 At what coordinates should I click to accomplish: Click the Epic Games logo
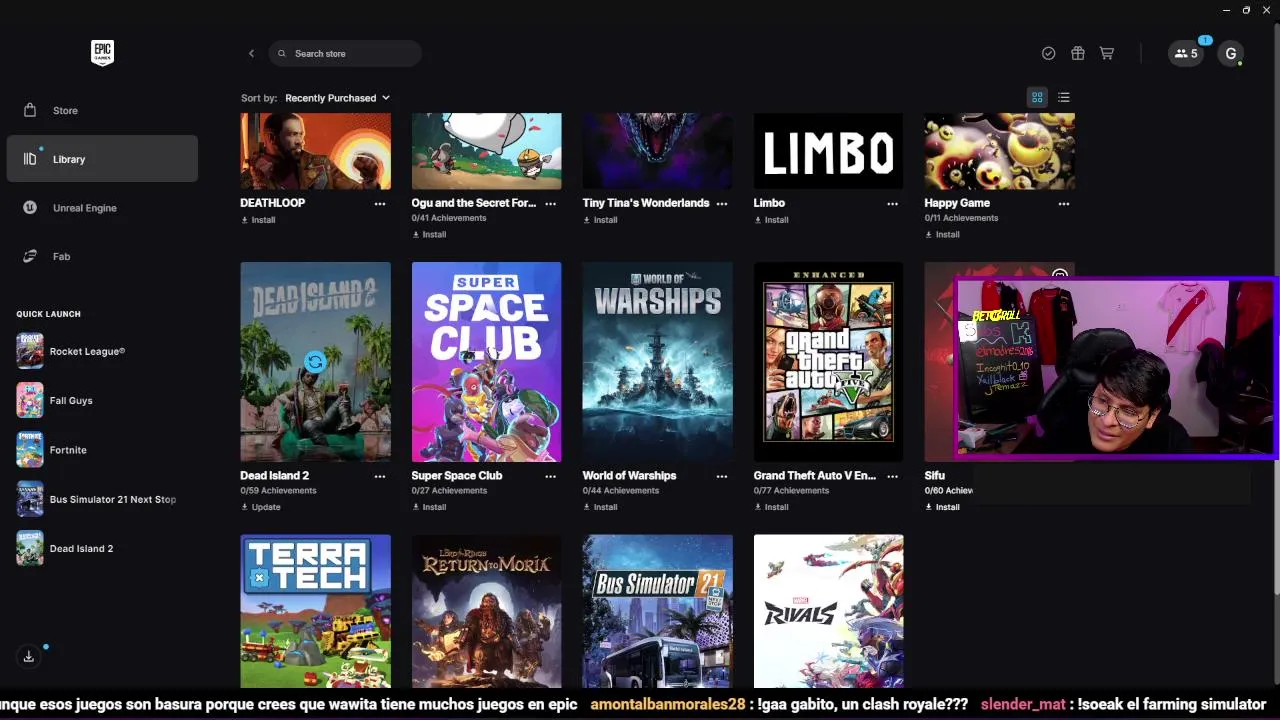tap(102, 53)
